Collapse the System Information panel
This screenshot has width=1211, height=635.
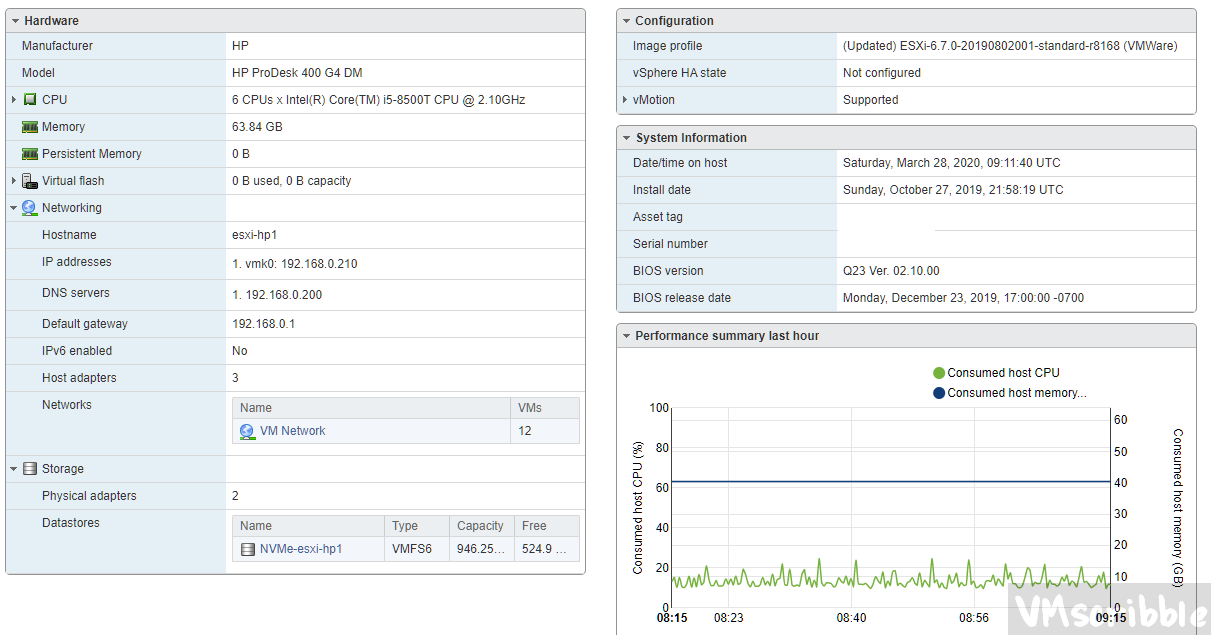[626, 138]
